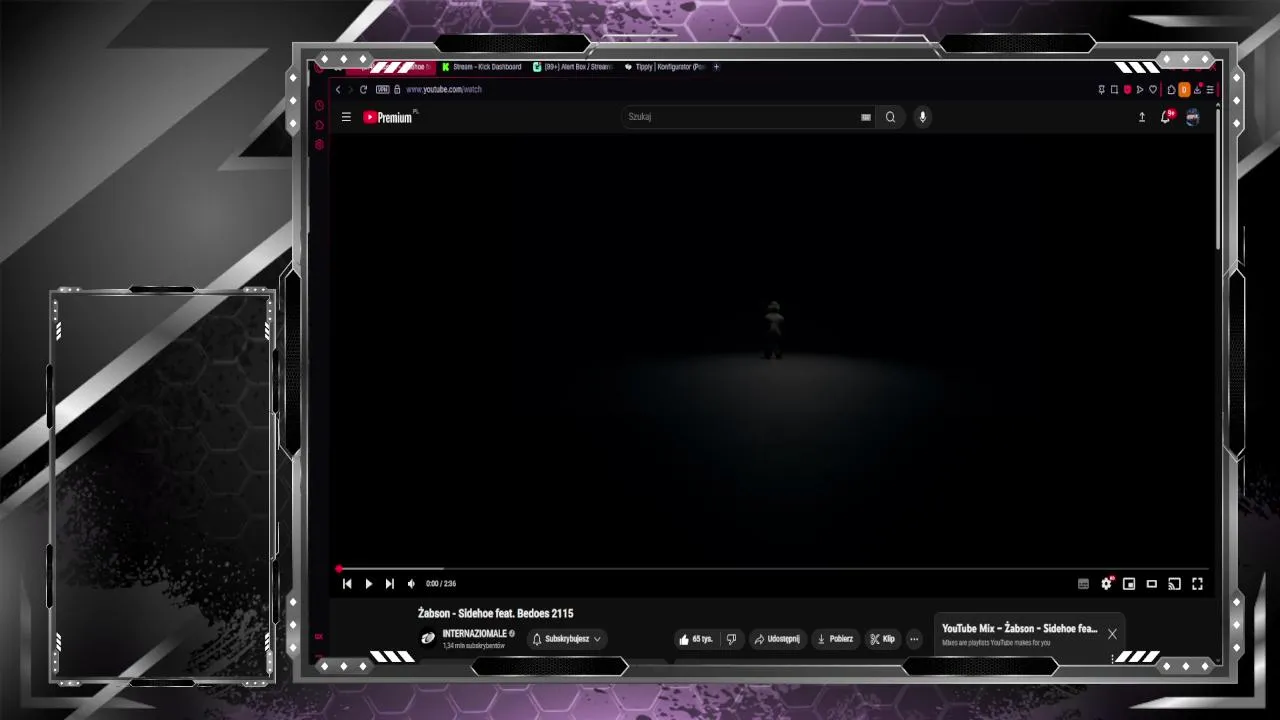Open browser heart bookmarks icon

tap(1153, 90)
